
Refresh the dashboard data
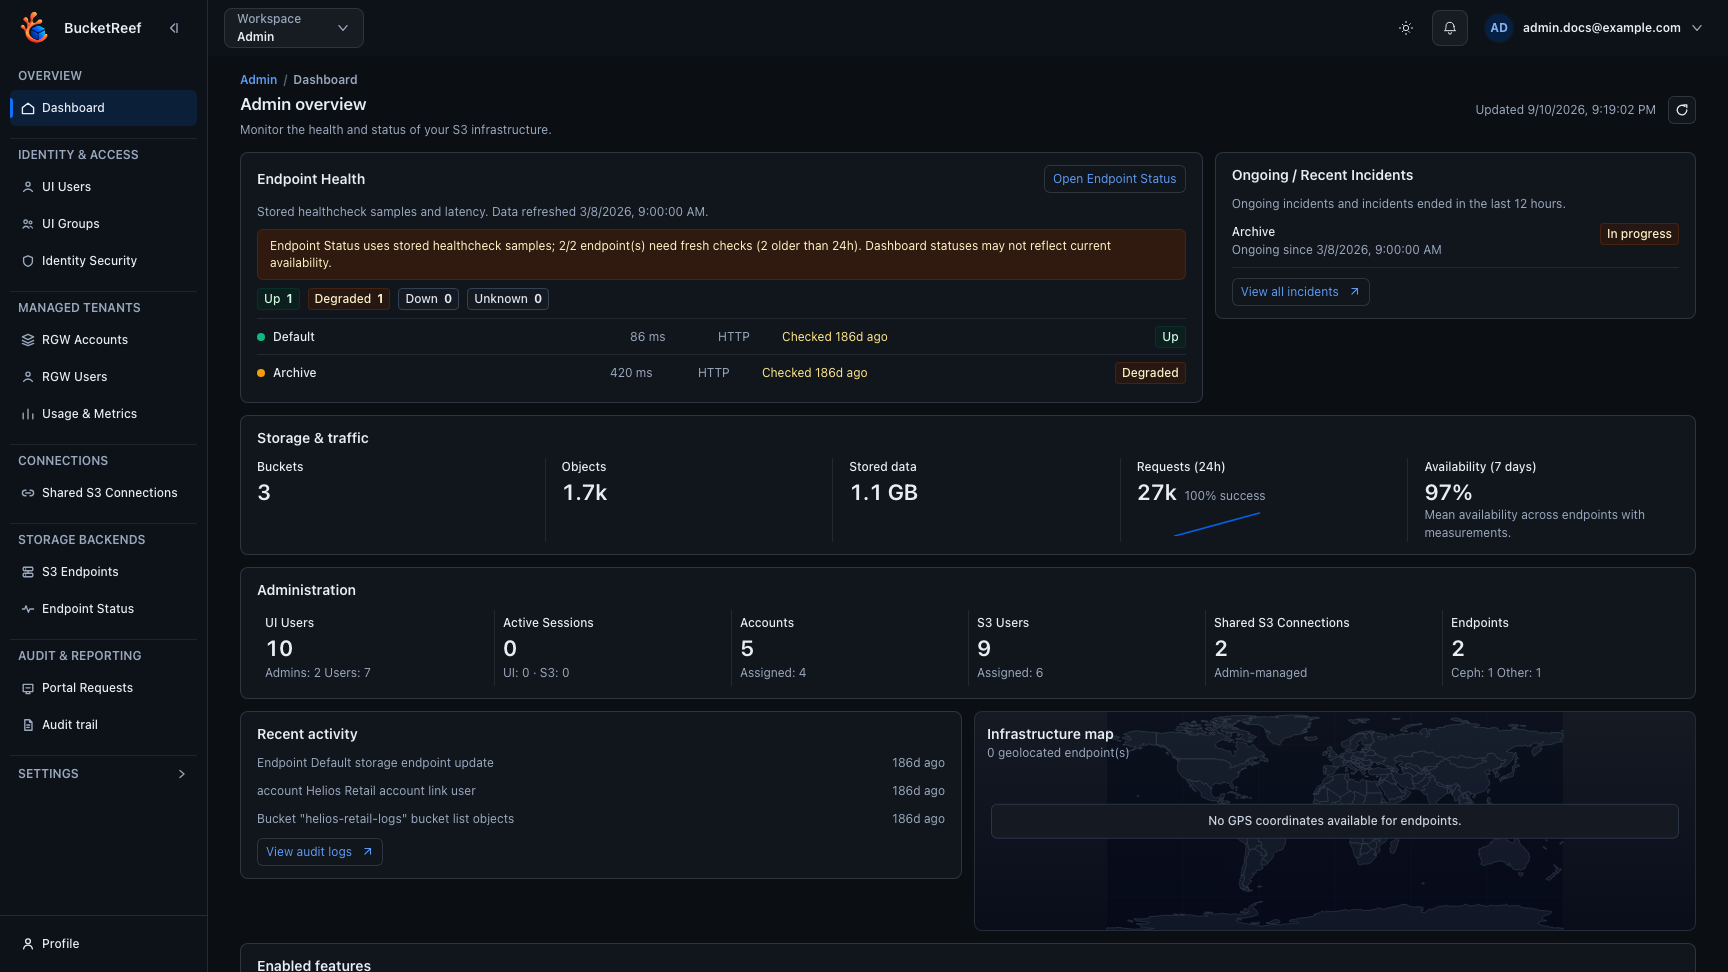(1682, 110)
